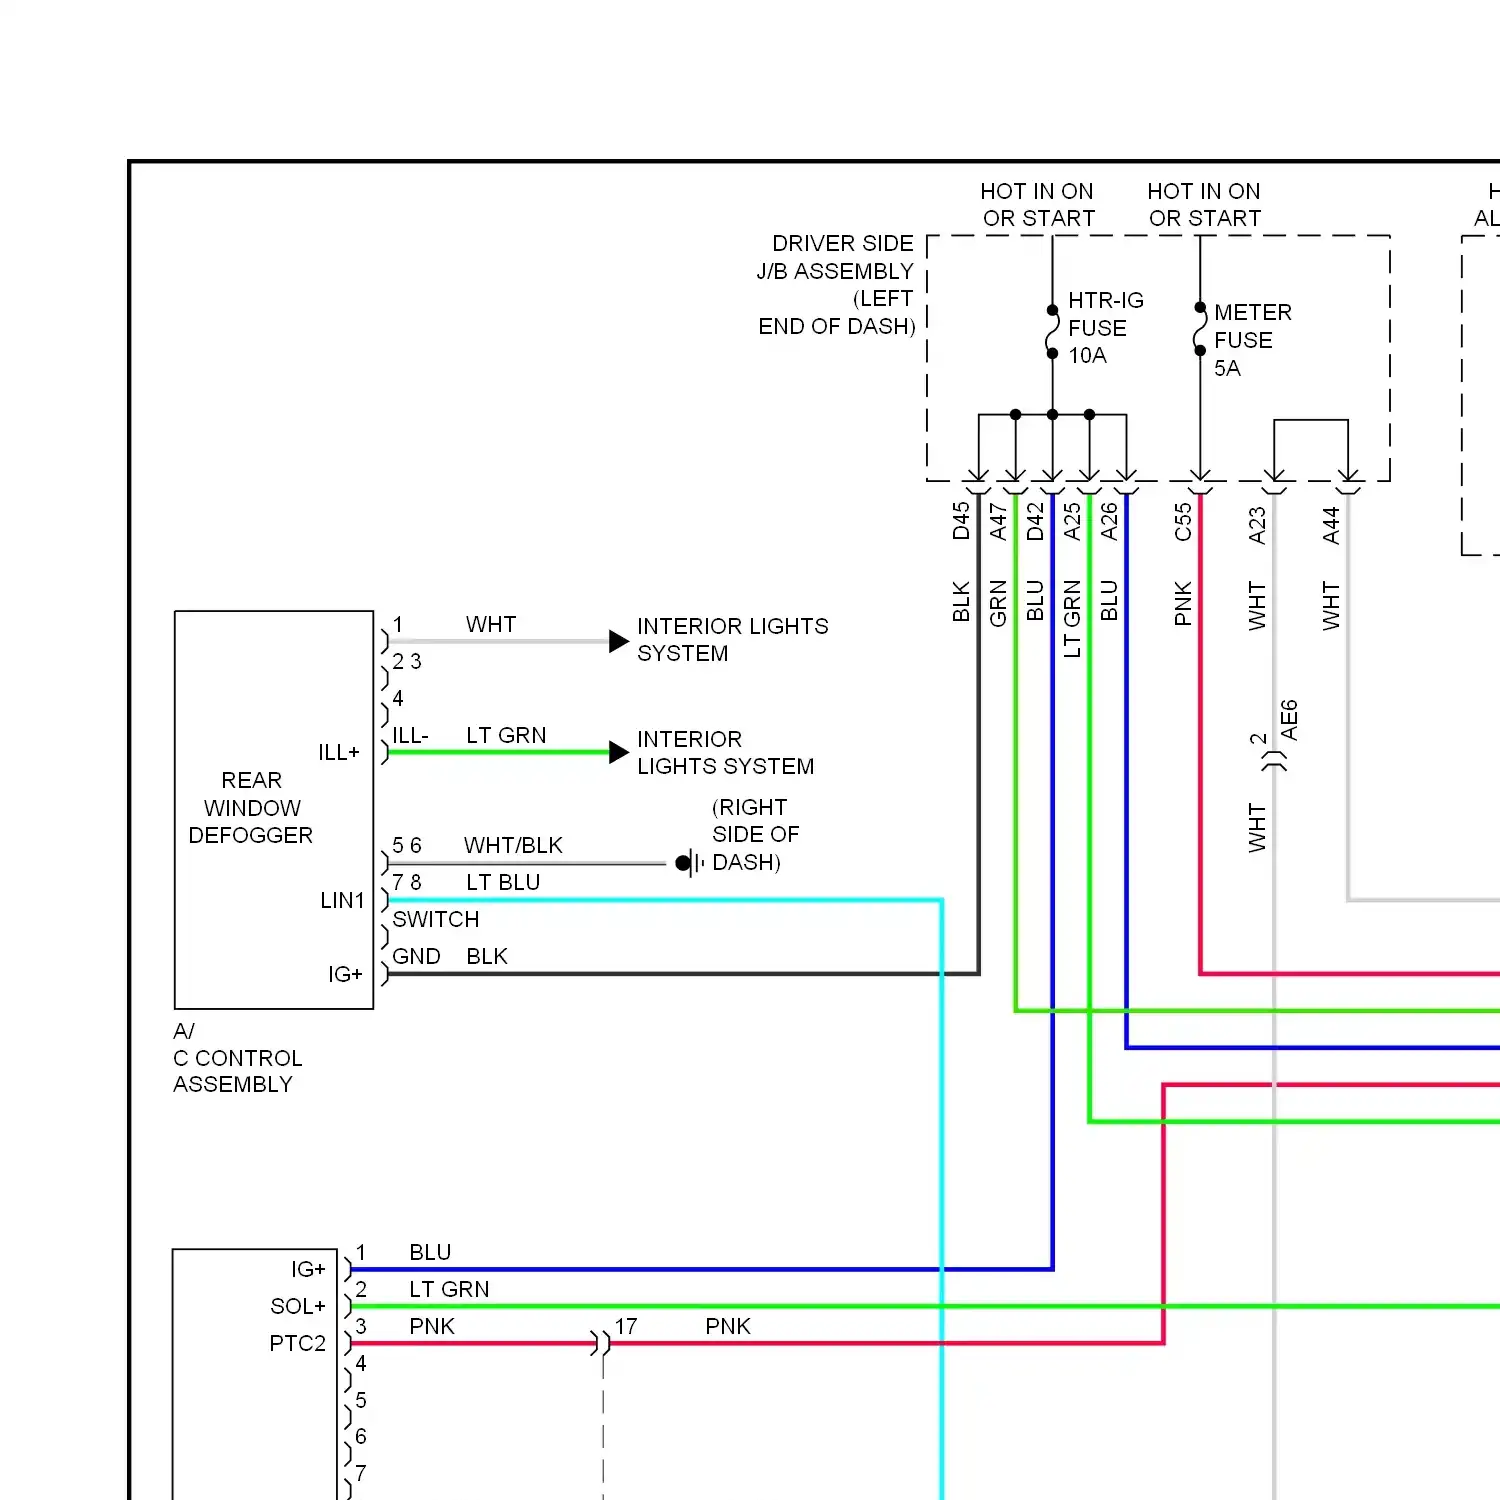Click the connector number 17 on the PNK wire
The width and height of the screenshot is (1500, 1500).
pyautogui.click(x=626, y=1326)
